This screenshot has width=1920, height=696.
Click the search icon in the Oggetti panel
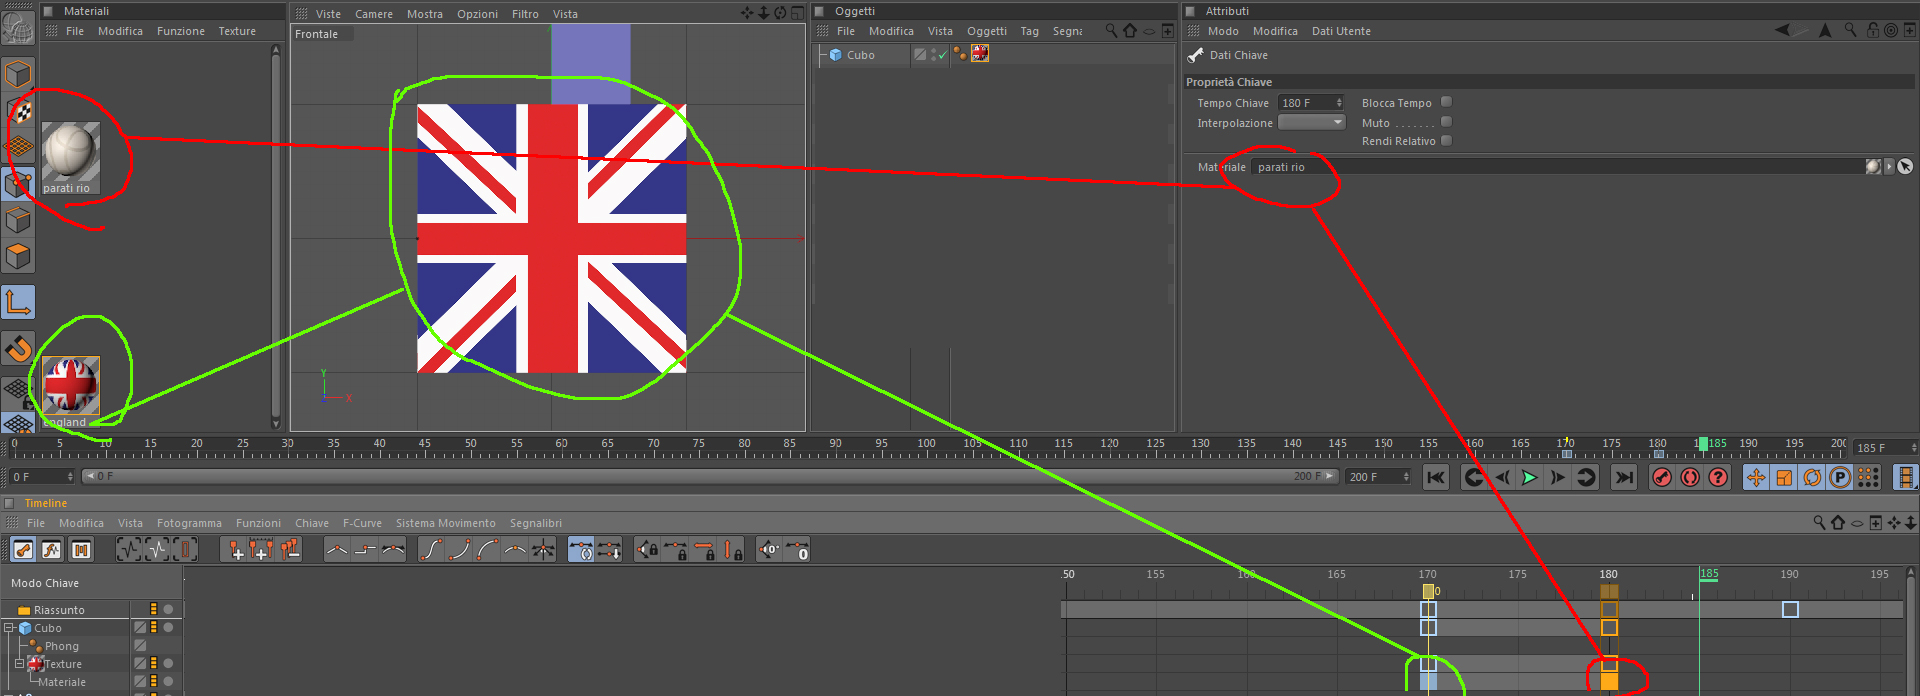point(1111,31)
